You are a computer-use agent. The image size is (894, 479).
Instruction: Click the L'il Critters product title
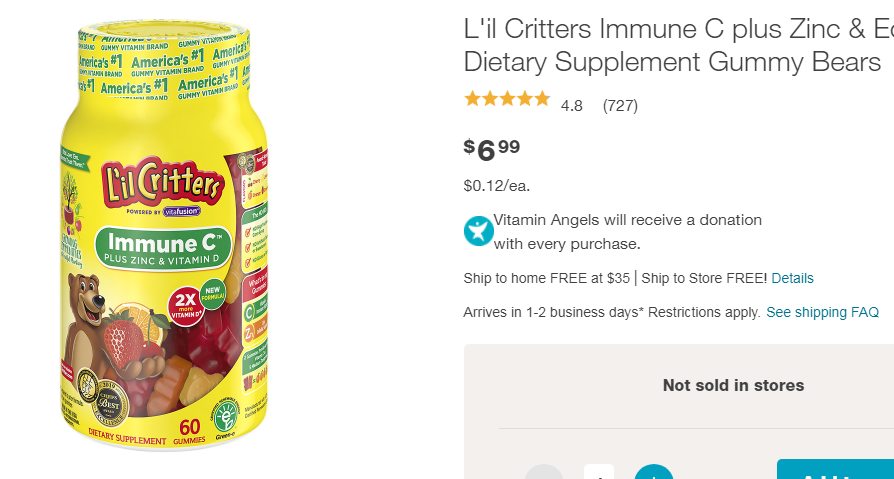(x=678, y=45)
